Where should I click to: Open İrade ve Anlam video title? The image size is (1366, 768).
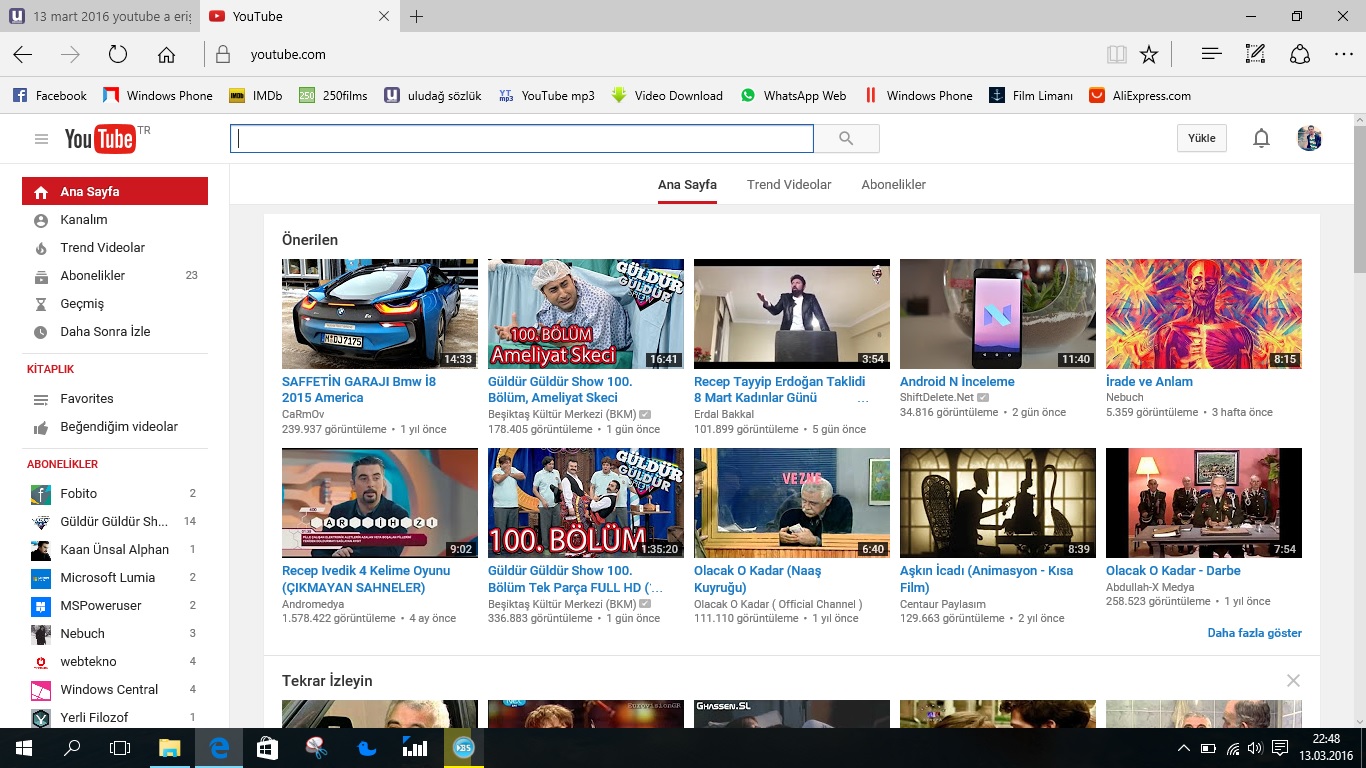1149,382
